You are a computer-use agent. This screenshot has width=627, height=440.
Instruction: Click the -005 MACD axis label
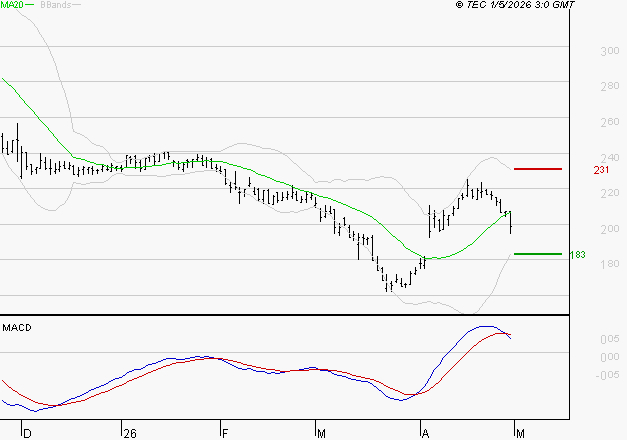coord(607,375)
